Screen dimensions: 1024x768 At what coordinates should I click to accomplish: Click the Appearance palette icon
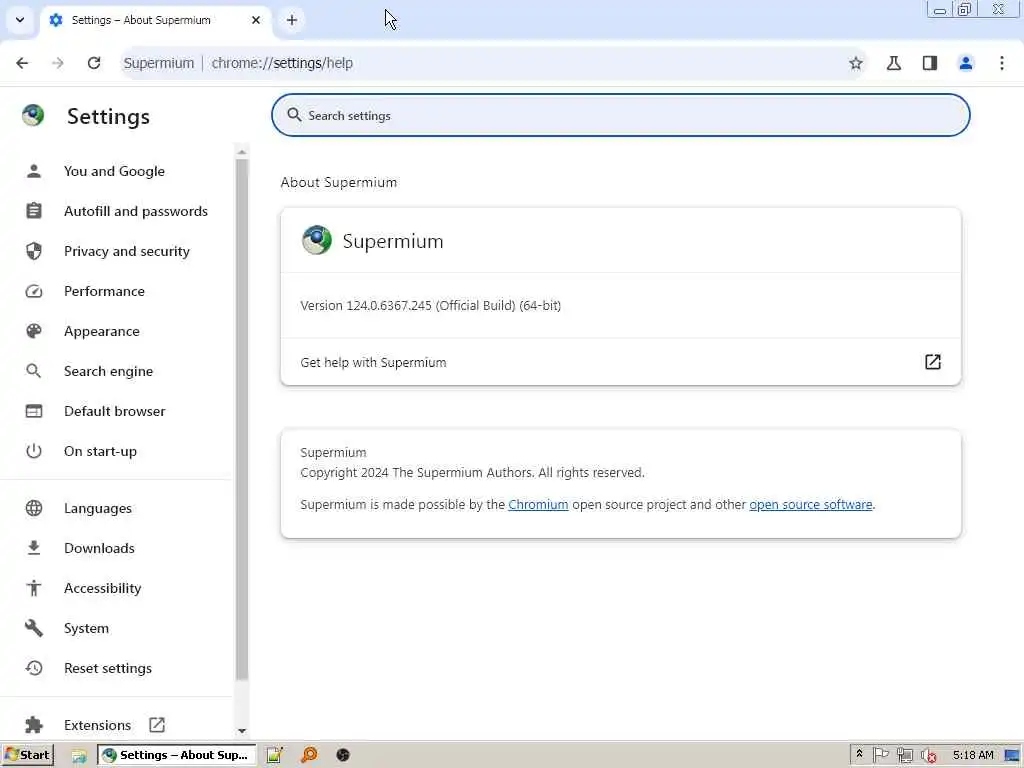(34, 331)
